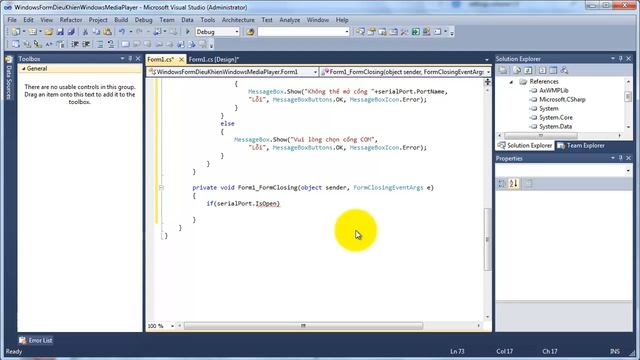The image size is (640, 360).
Task: Click the Categorized icon in Properties panel
Action: click(502, 184)
